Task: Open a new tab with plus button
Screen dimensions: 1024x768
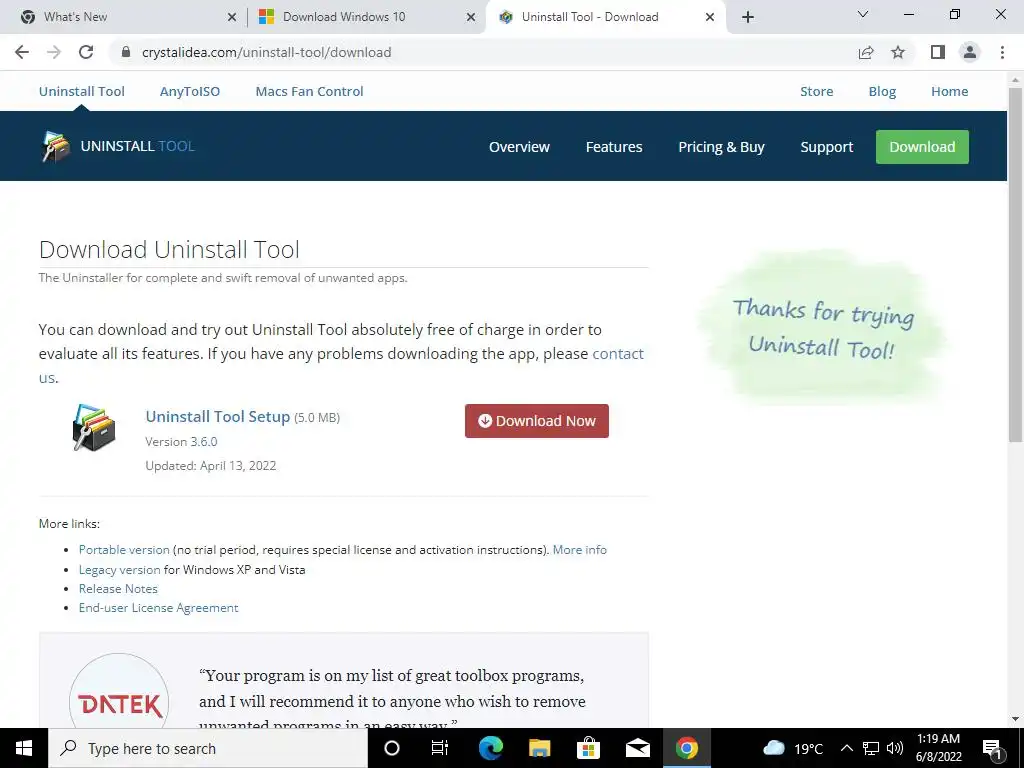Action: pos(748,17)
